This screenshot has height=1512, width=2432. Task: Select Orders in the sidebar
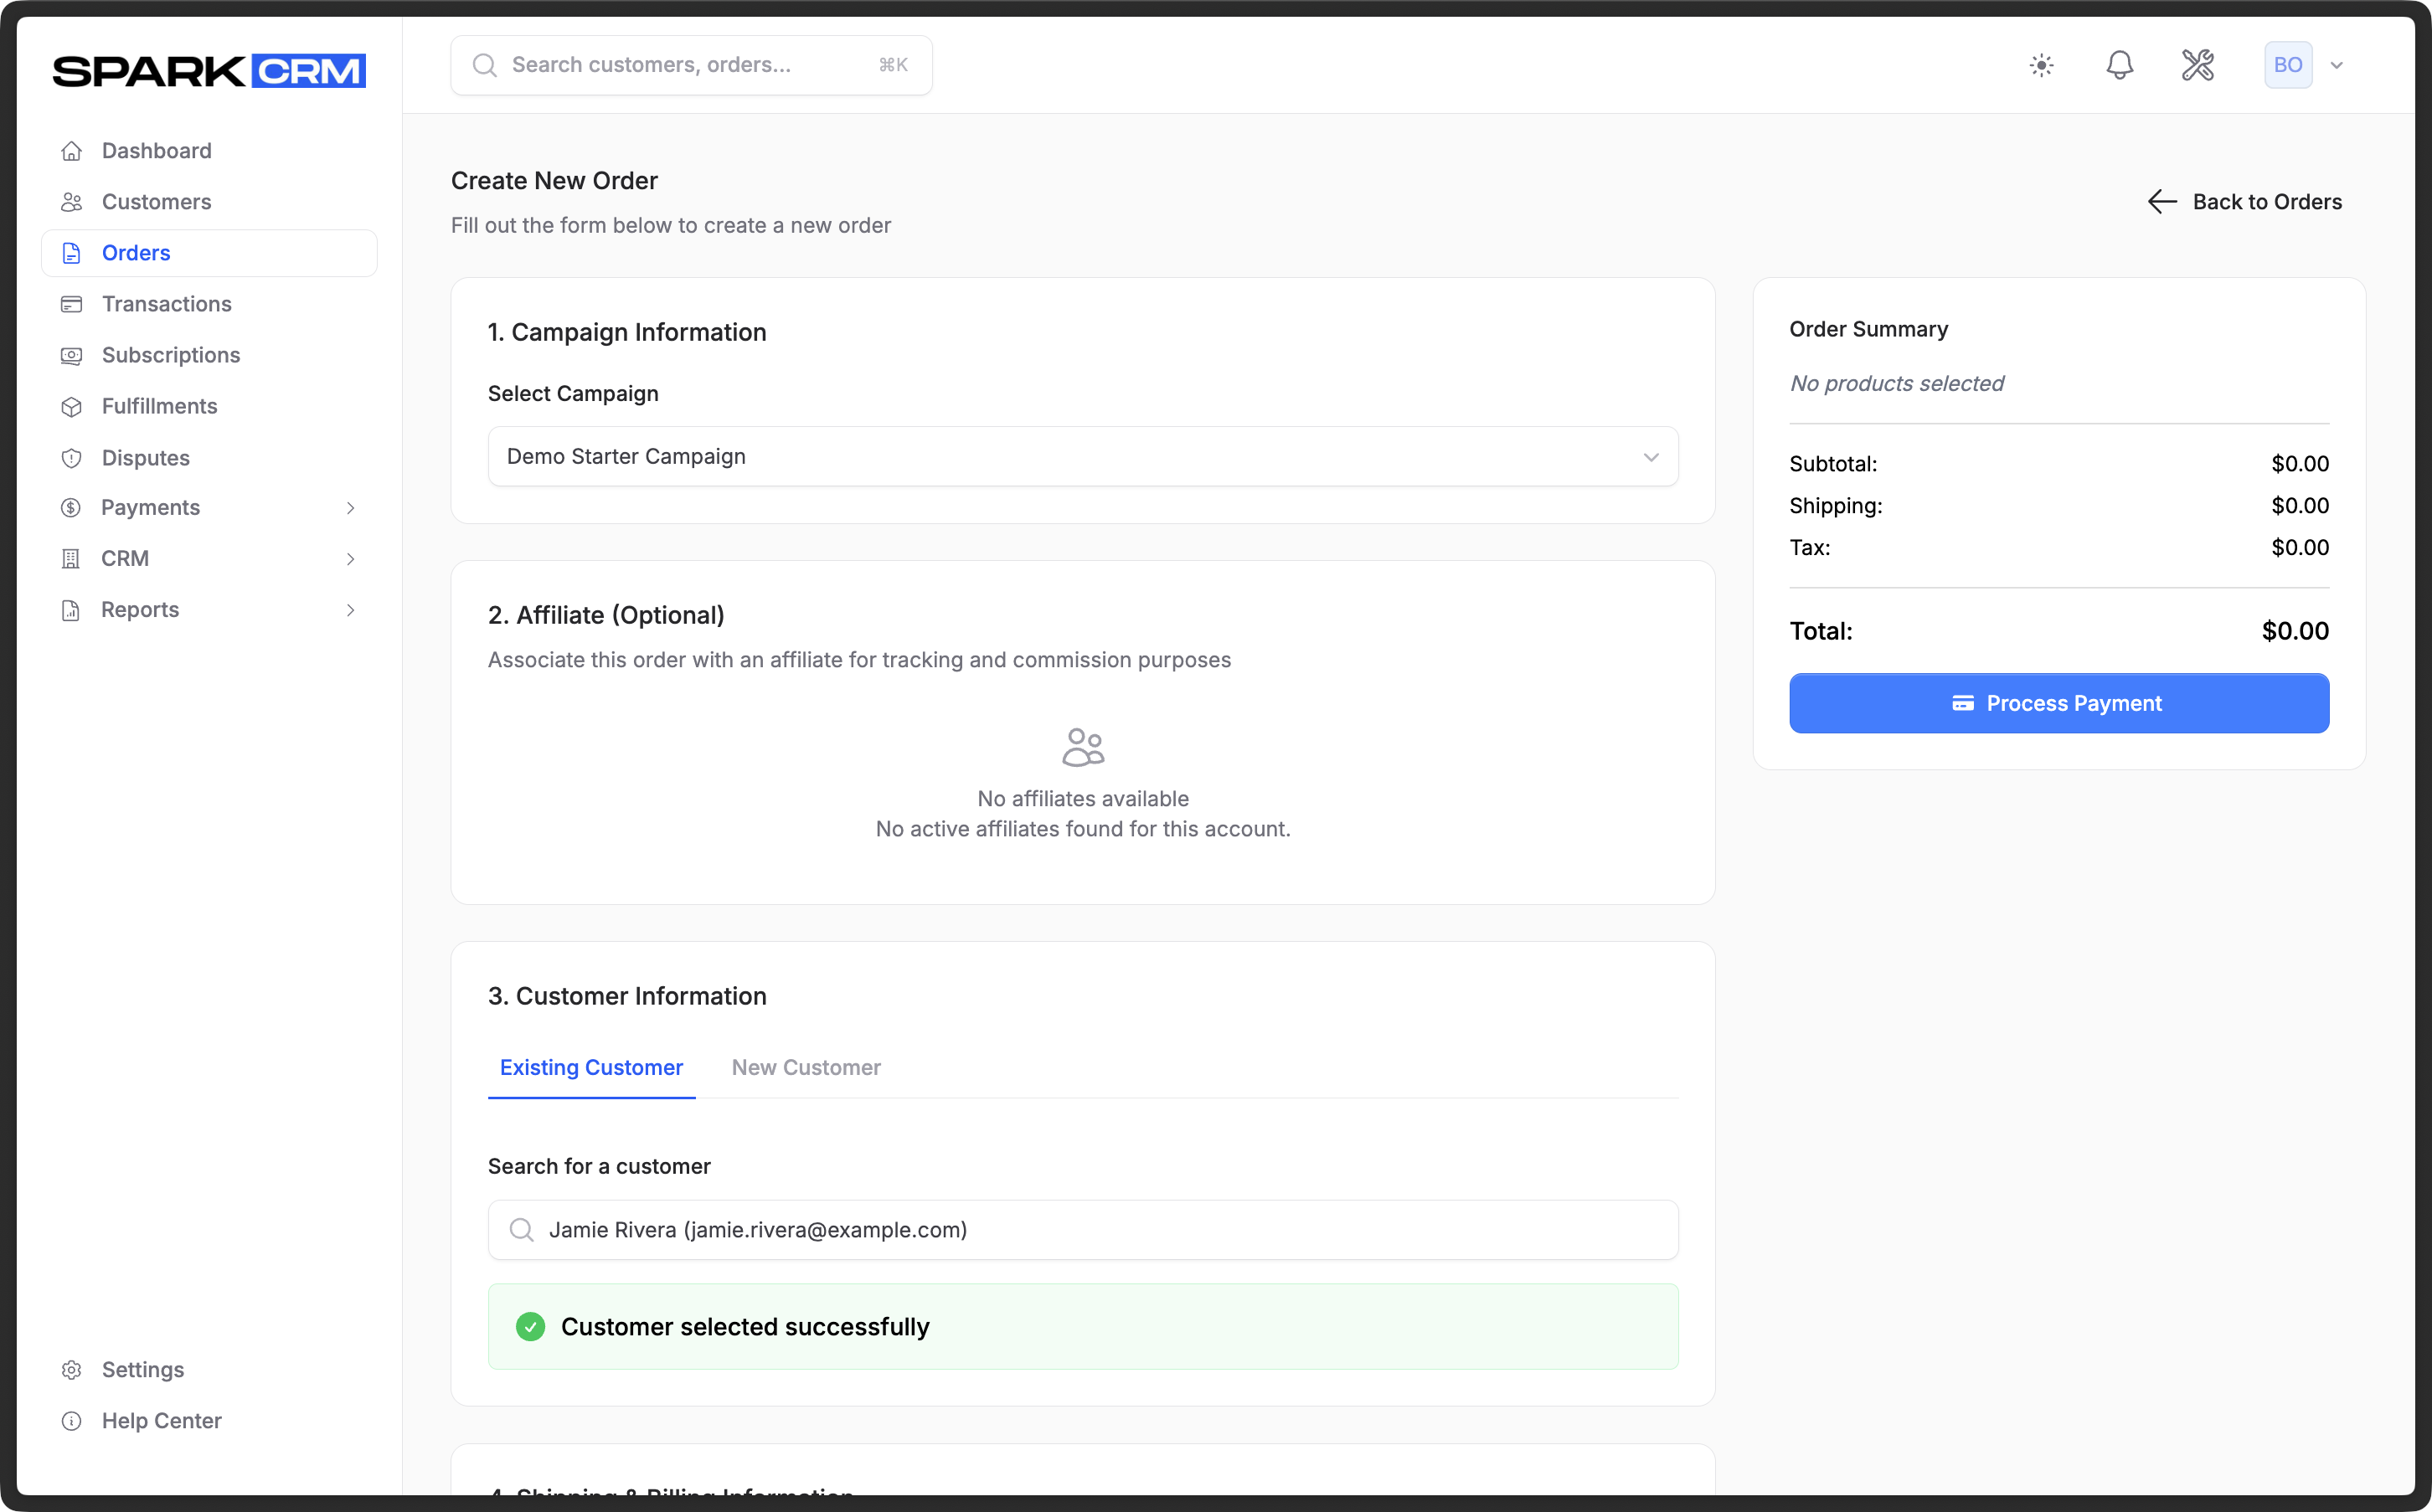(209, 253)
